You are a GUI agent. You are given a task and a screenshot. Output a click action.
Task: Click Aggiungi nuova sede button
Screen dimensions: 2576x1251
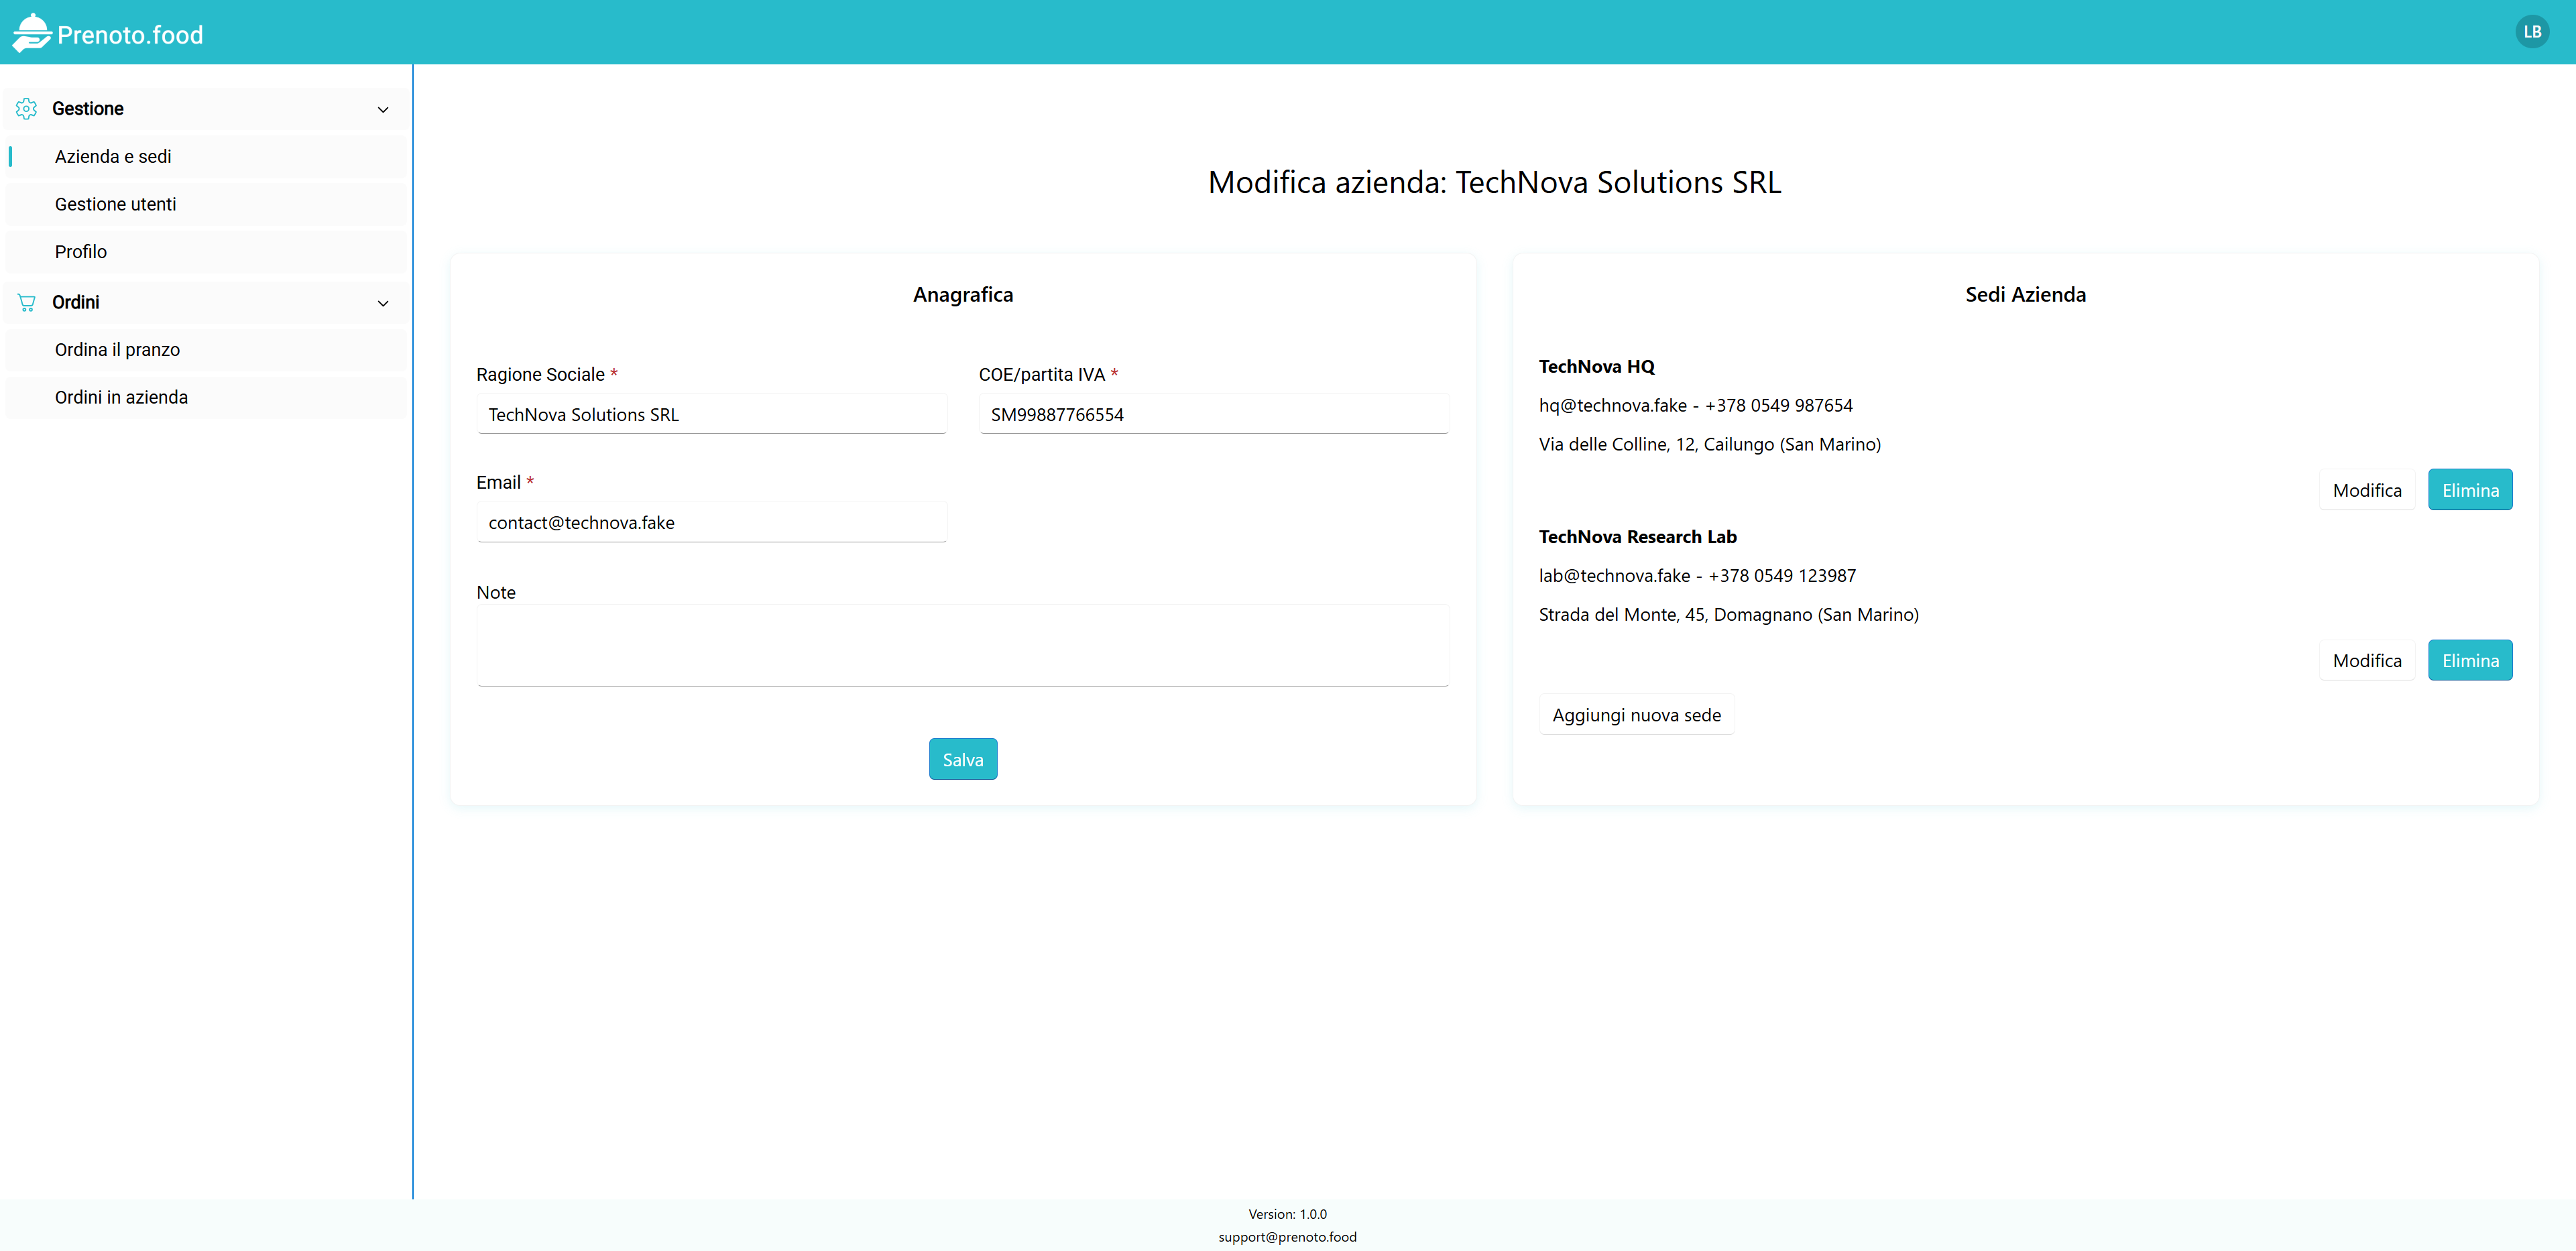point(1636,715)
